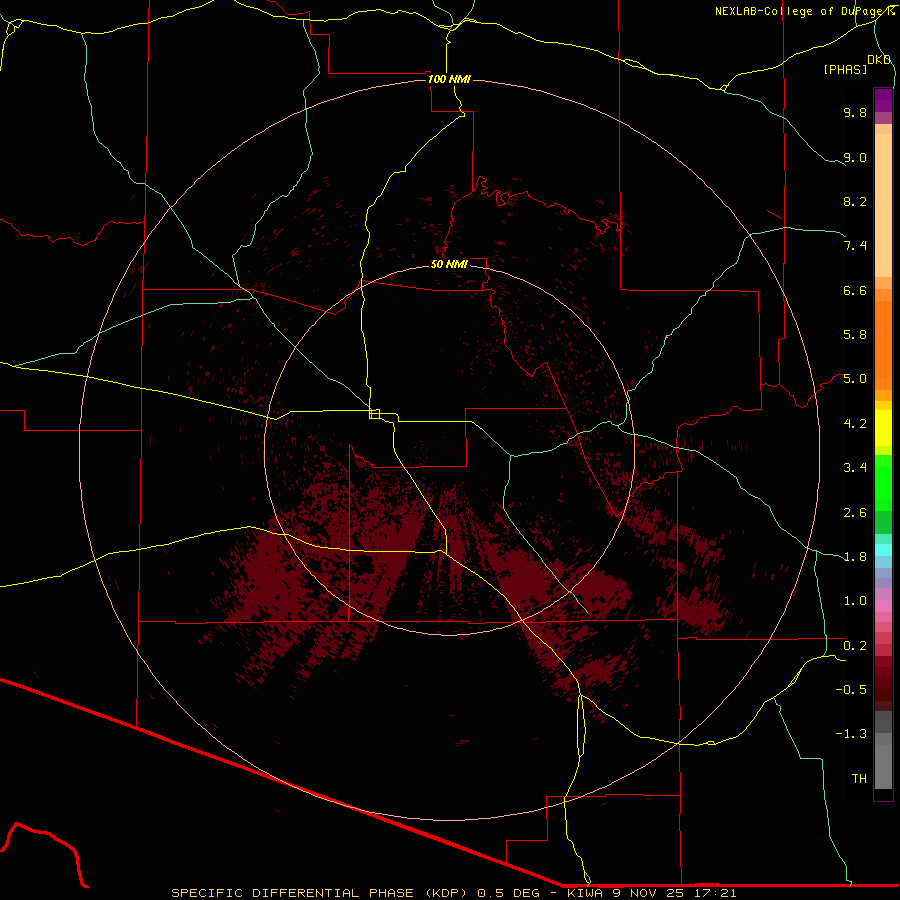Click the 5.0 value on the color scale

(x=855, y=379)
